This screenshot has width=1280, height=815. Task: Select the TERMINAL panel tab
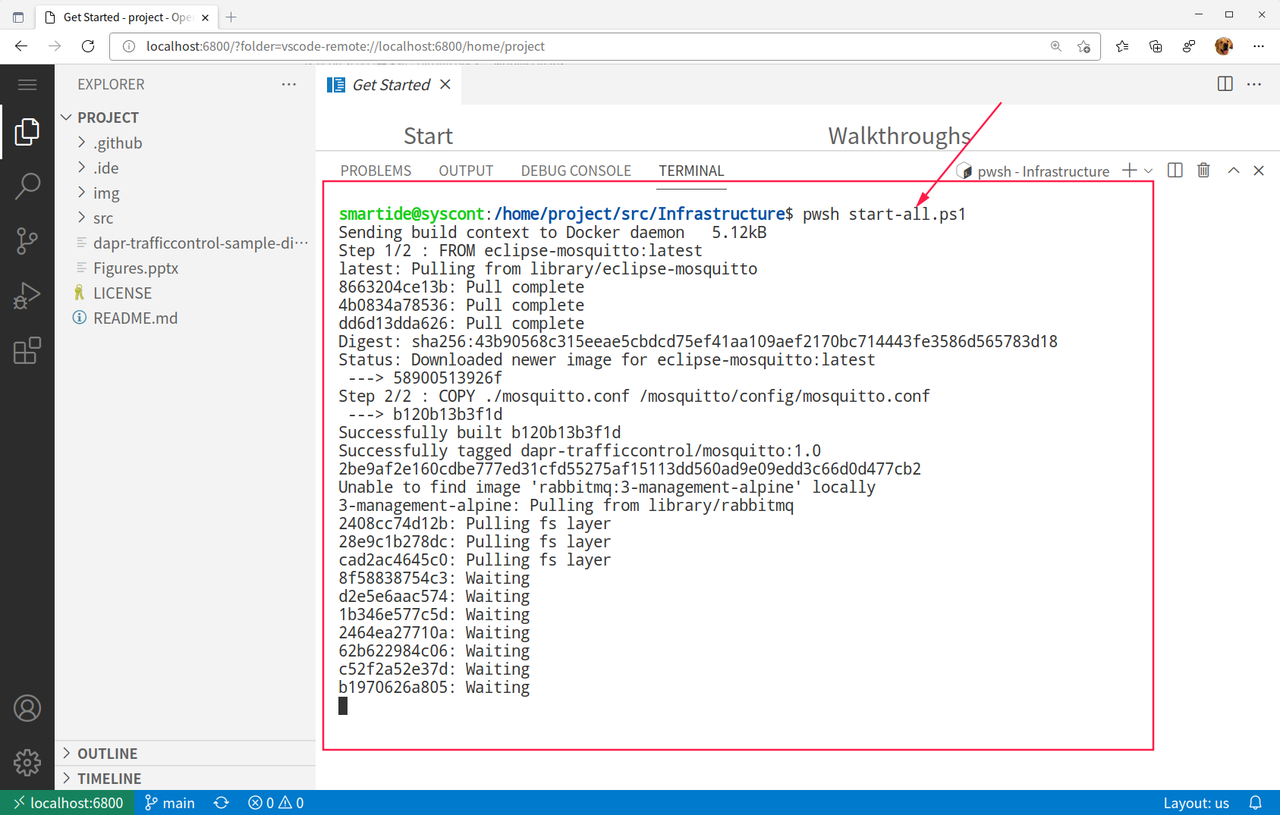(691, 171)
